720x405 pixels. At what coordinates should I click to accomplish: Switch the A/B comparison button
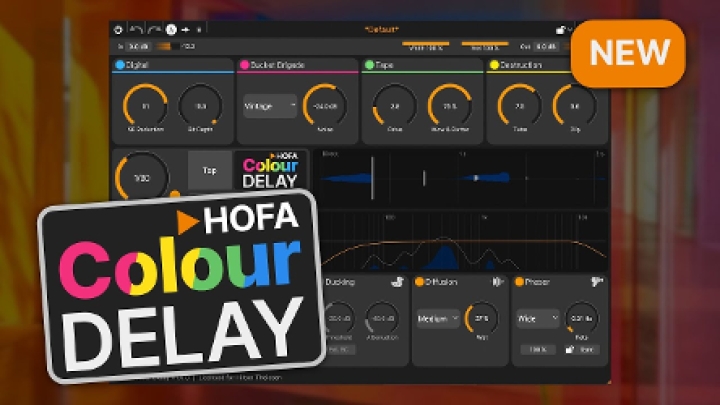point(171,30)
